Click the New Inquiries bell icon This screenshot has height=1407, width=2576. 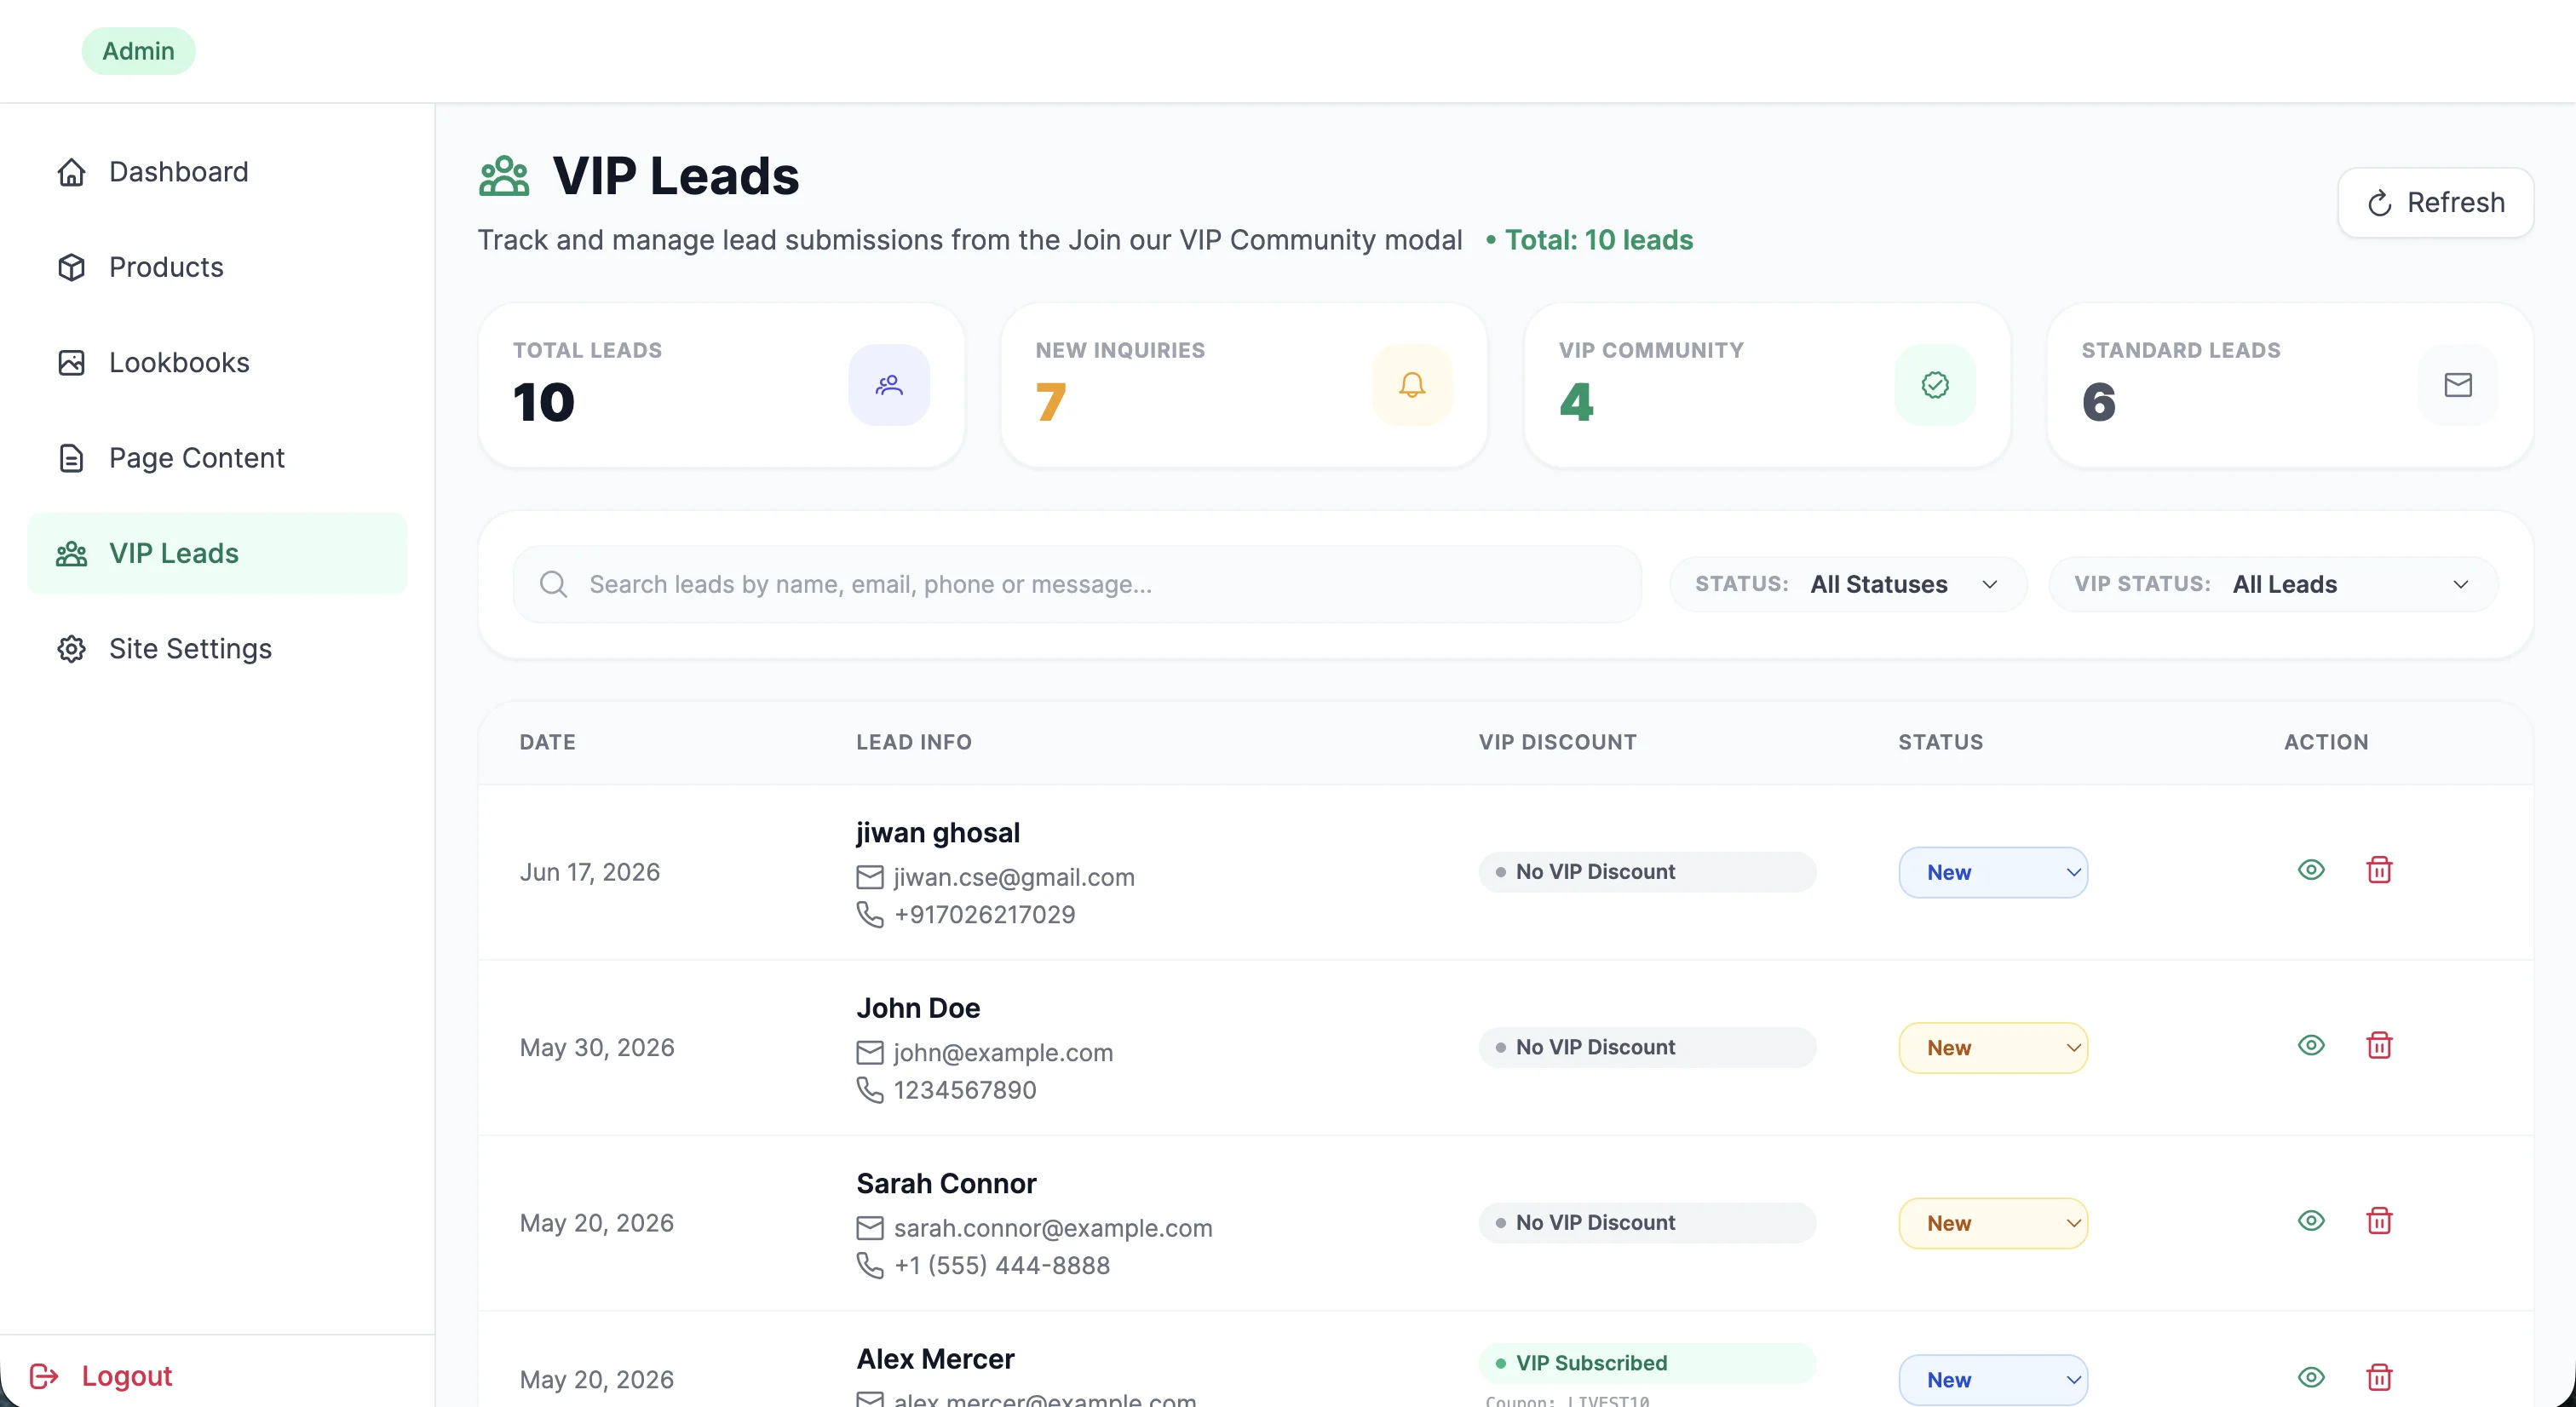click(1412, 385)
